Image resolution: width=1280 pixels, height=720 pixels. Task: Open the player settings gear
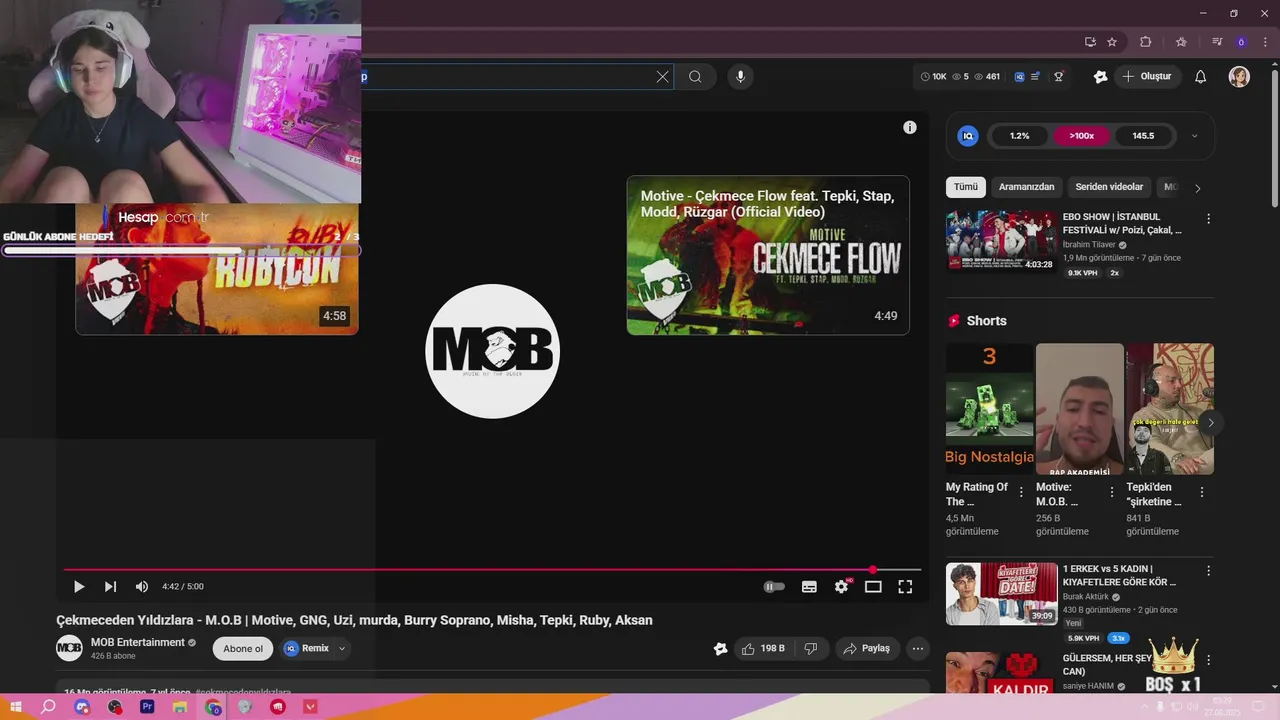click(x=841, y=587)
